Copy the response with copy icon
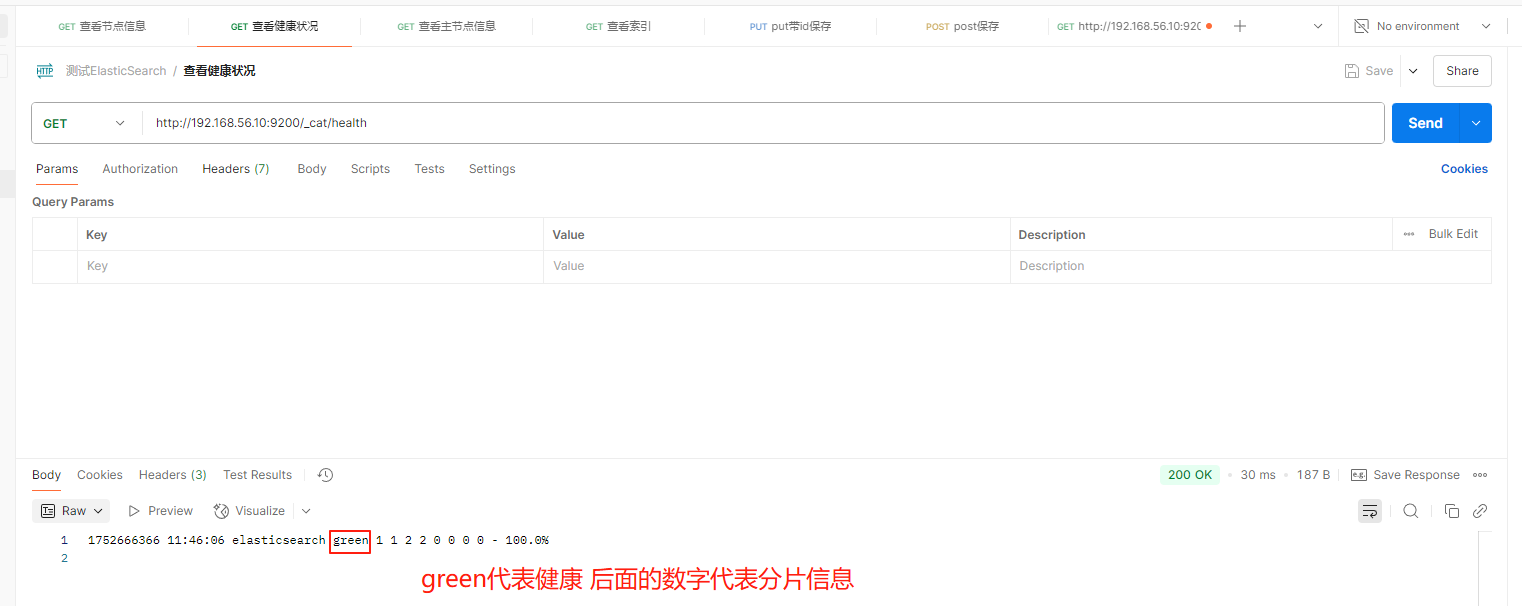 coord(1452,511)
